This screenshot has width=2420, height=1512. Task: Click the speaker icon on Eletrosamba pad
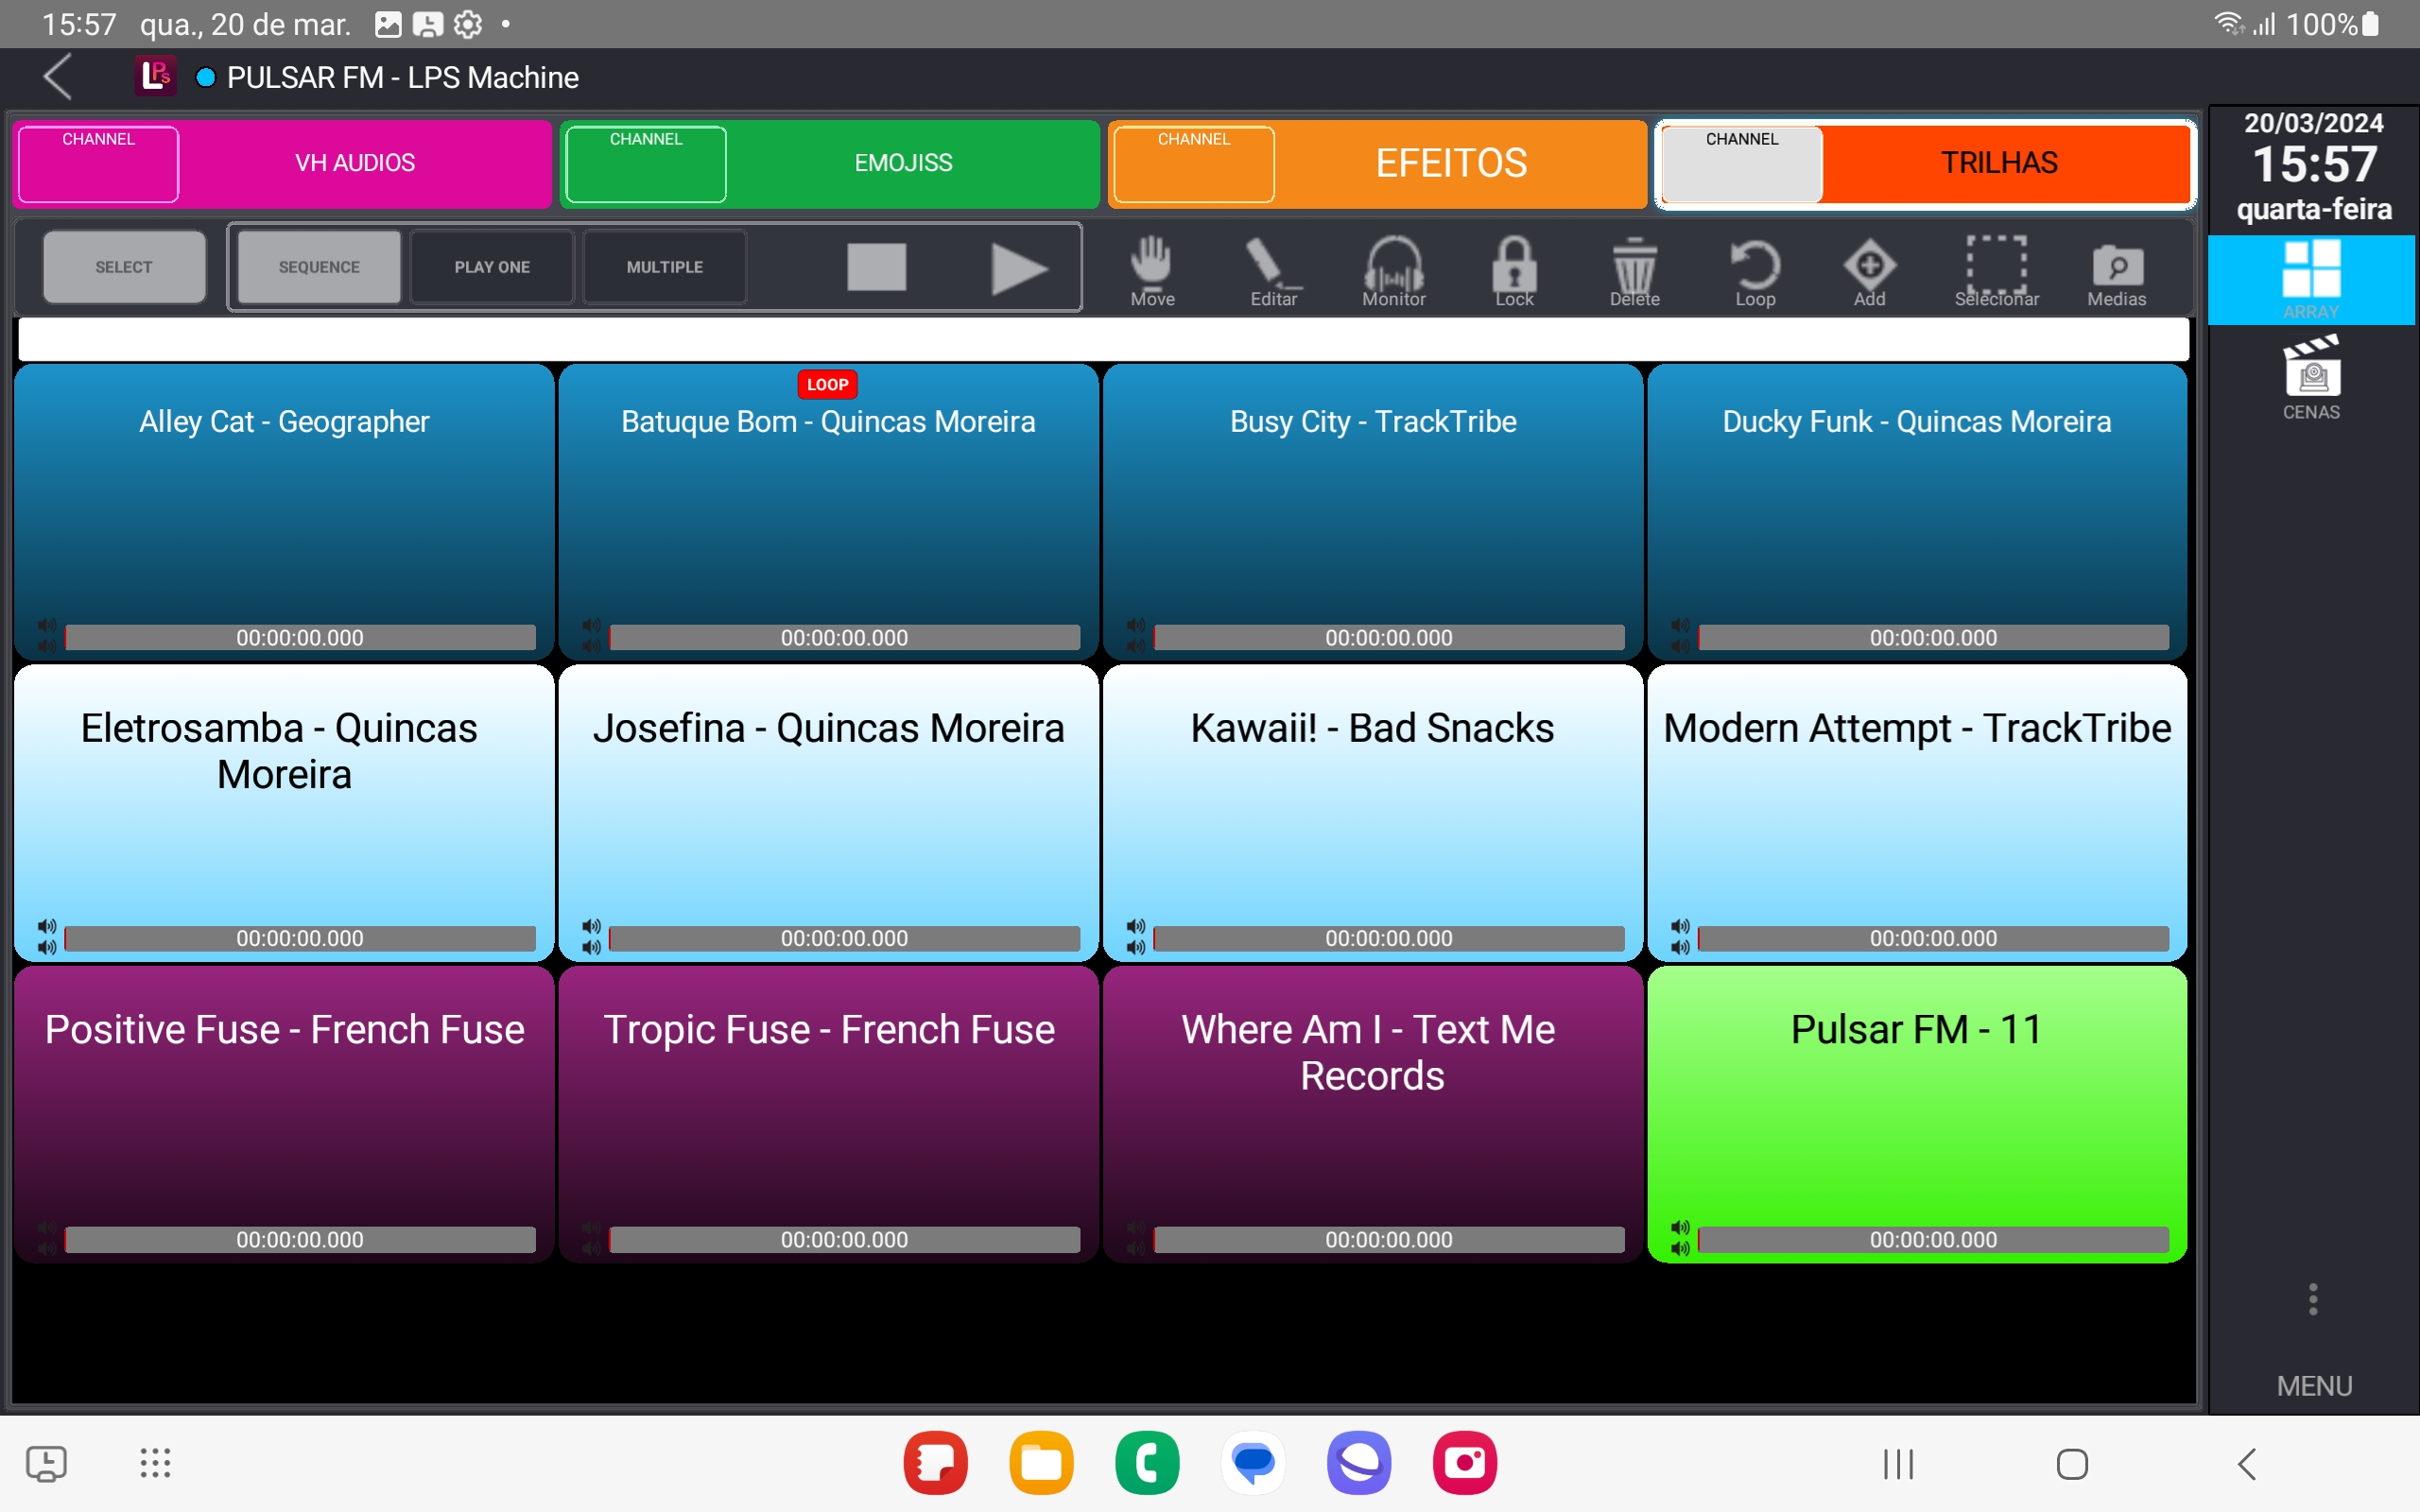pos(47,937)
